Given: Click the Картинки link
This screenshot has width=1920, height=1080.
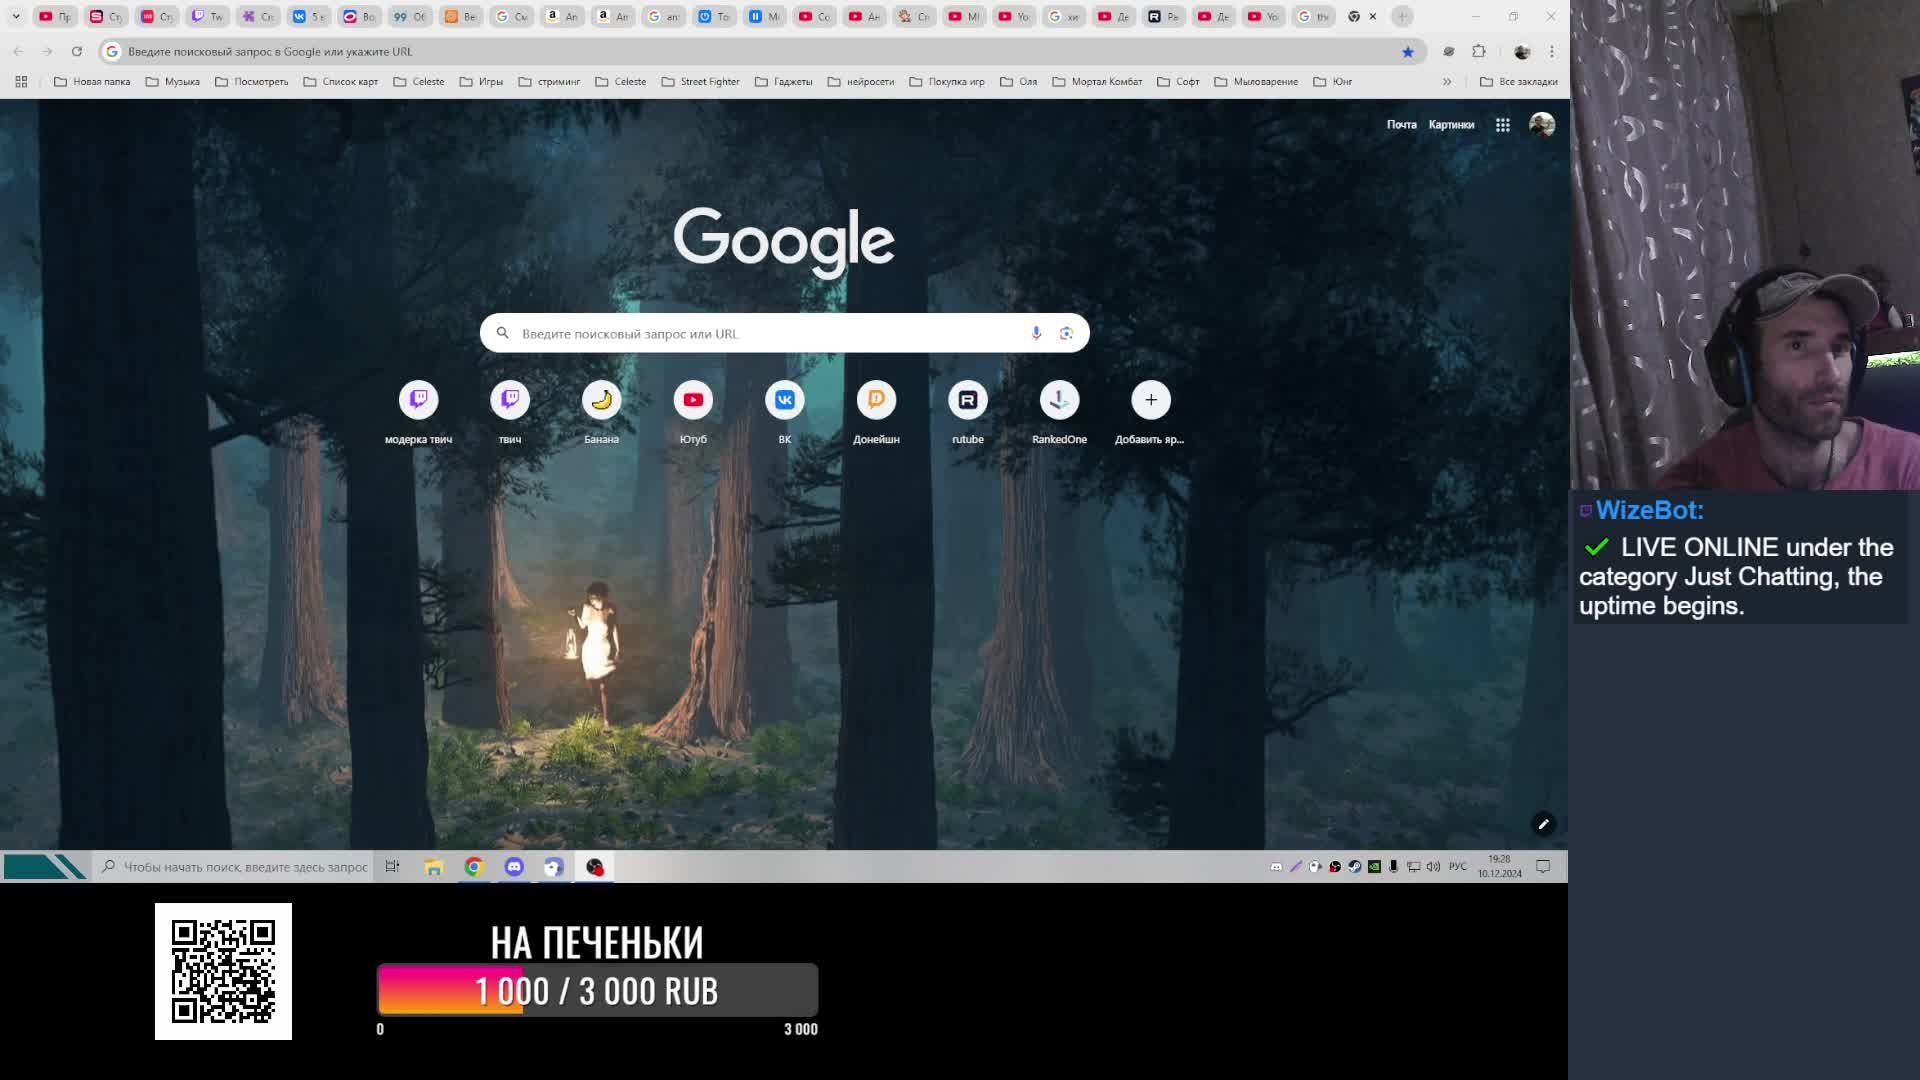Looking at the screenshot, I should coord(1451,125).
